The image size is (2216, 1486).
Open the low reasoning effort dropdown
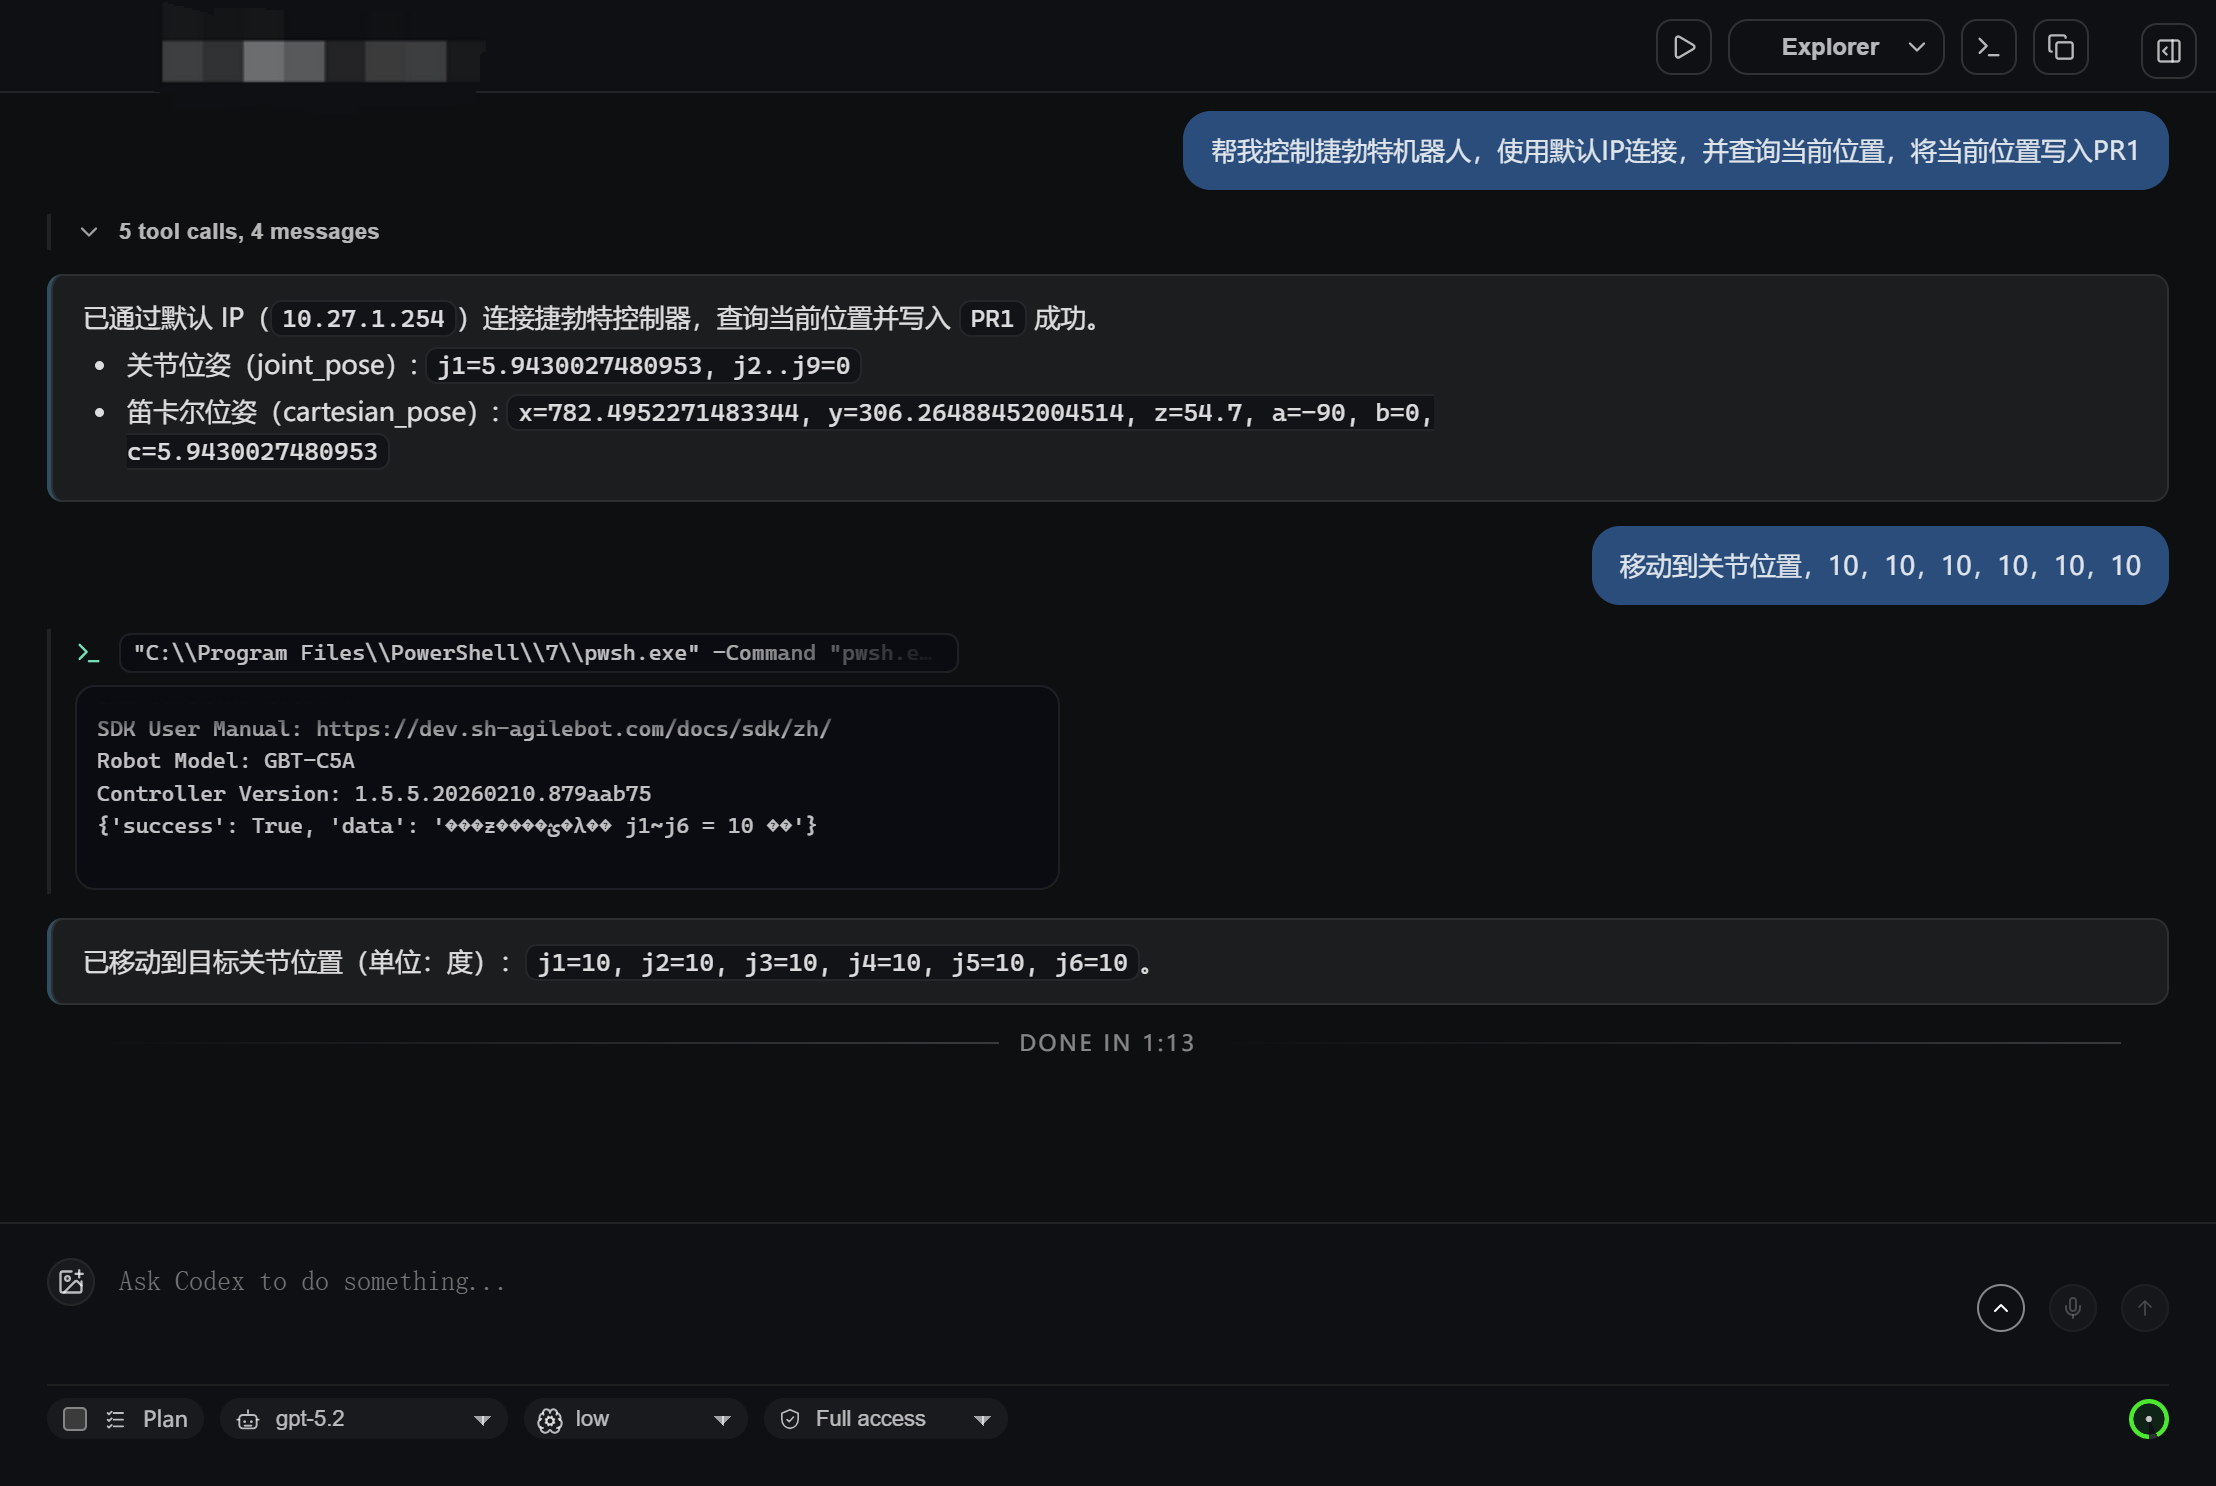click(635, 1419)
